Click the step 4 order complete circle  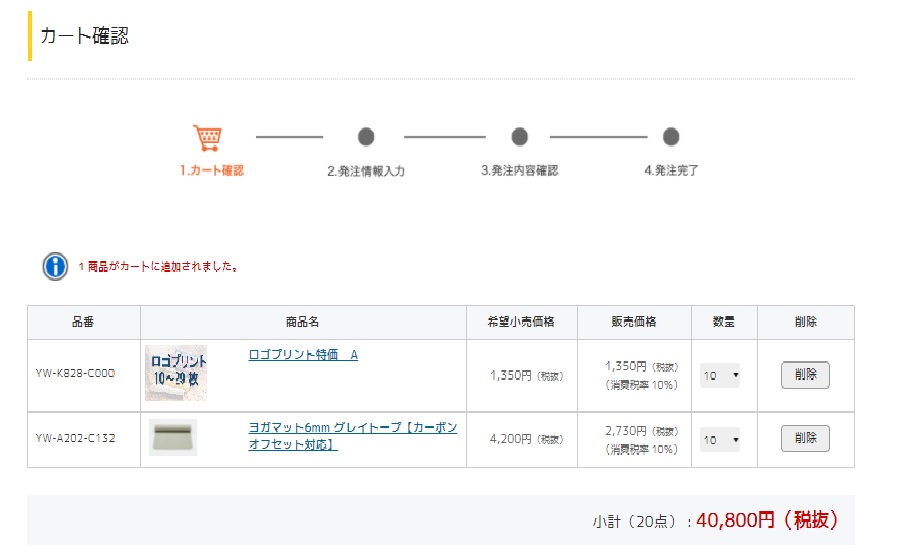671,137
